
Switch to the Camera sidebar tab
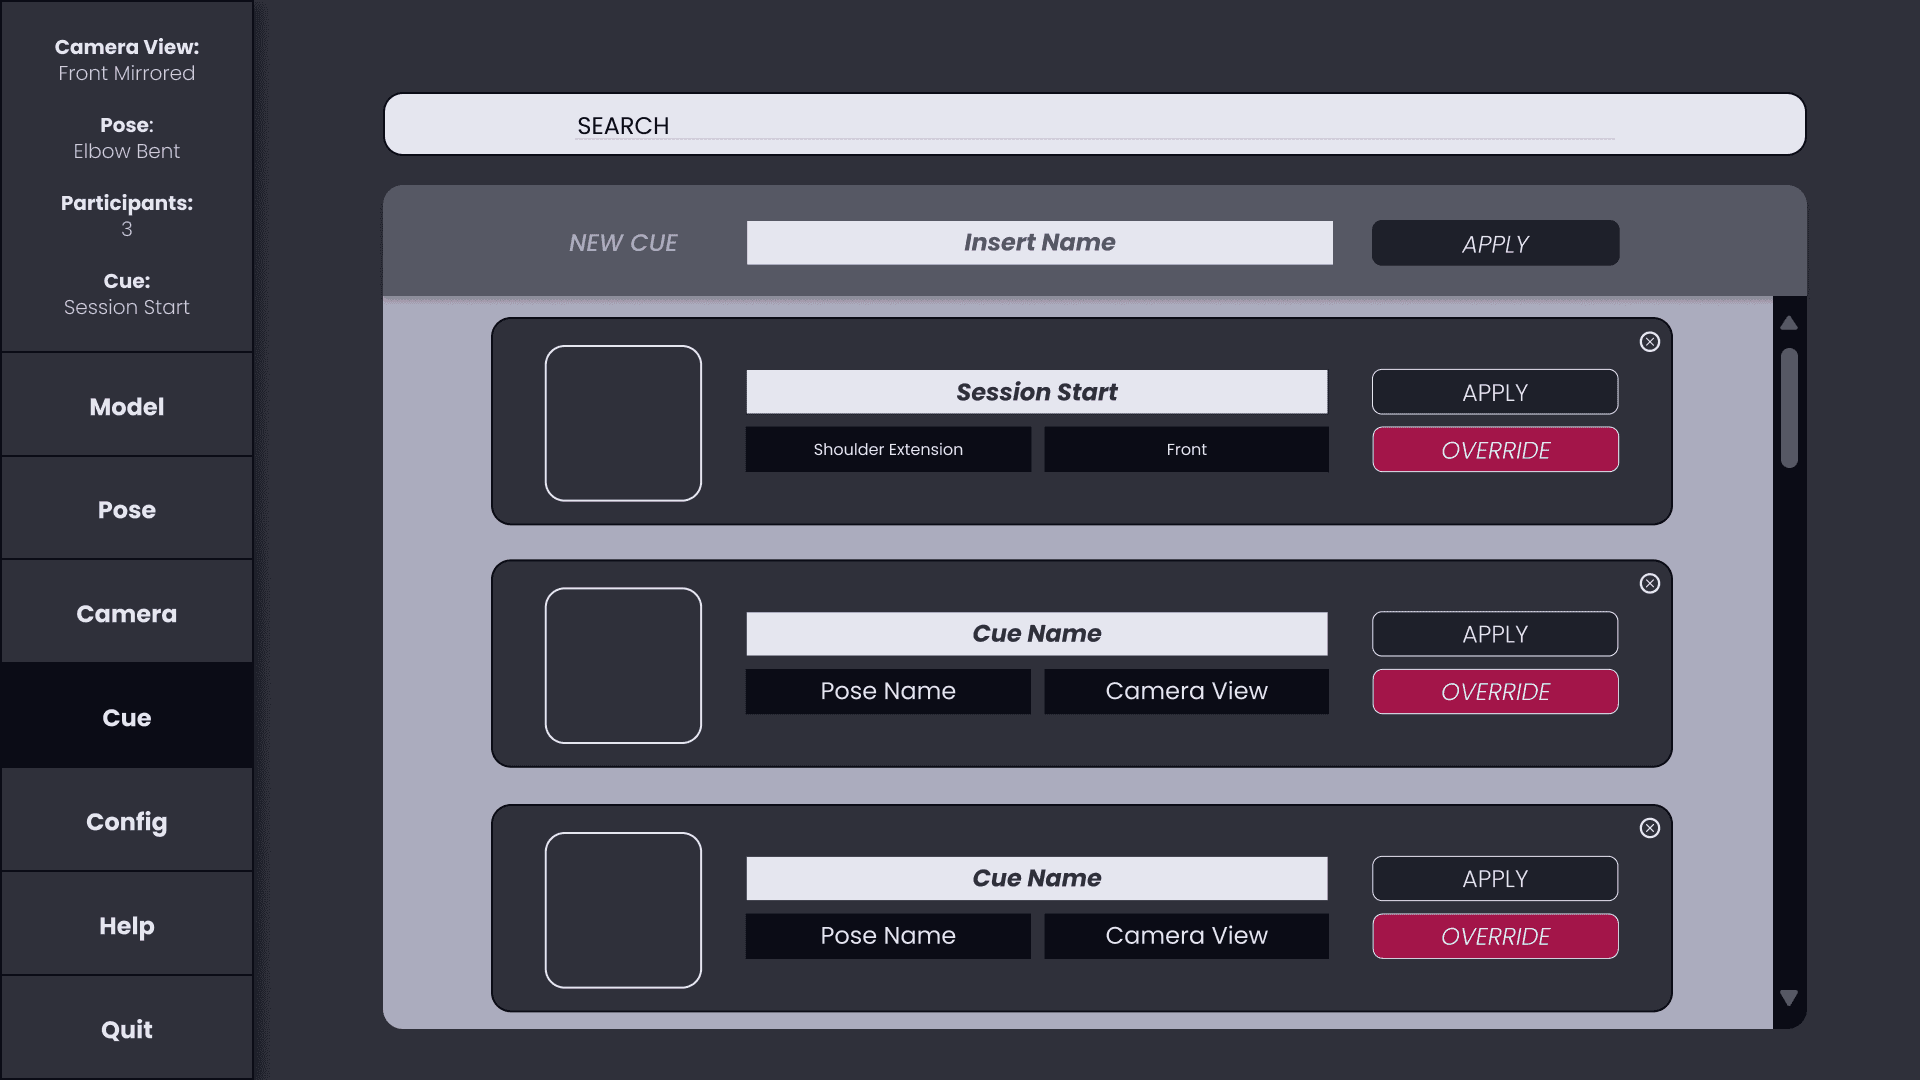pyautogui.click(x=127, y=613)
